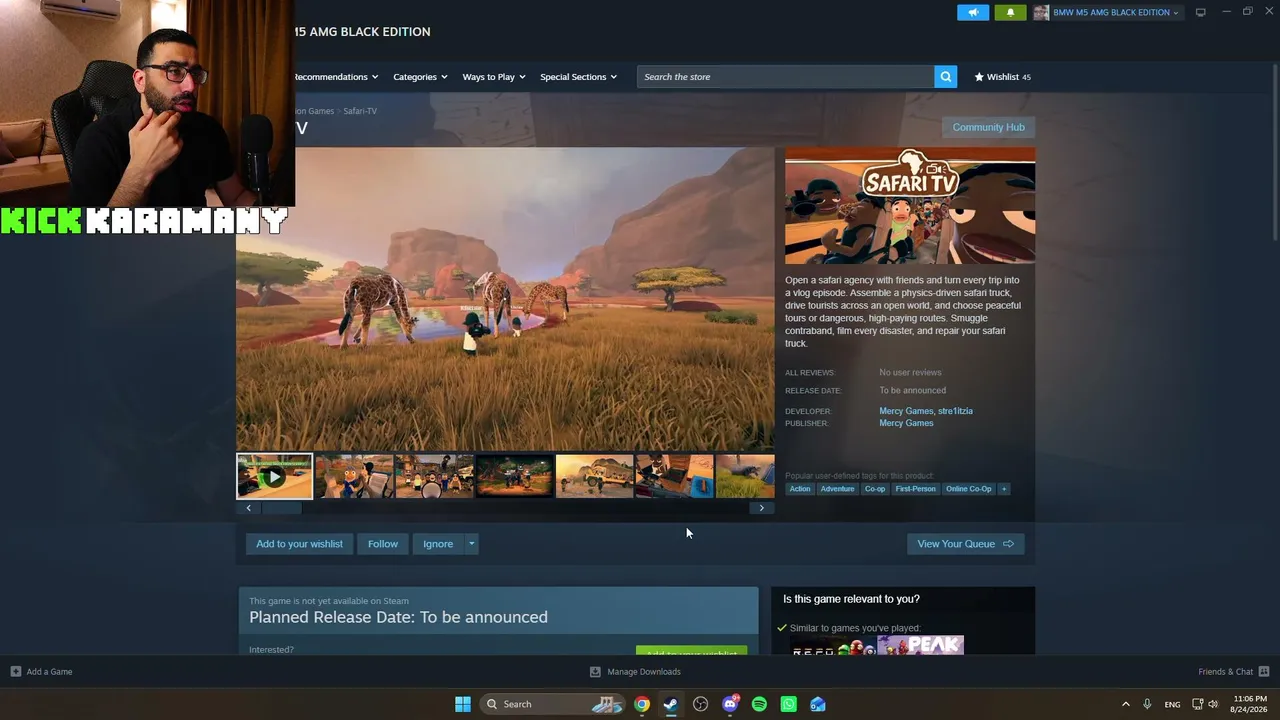Viewport: 1280px width, 720px height.
Task: Select the Action tag
Action: click(800, 489)
